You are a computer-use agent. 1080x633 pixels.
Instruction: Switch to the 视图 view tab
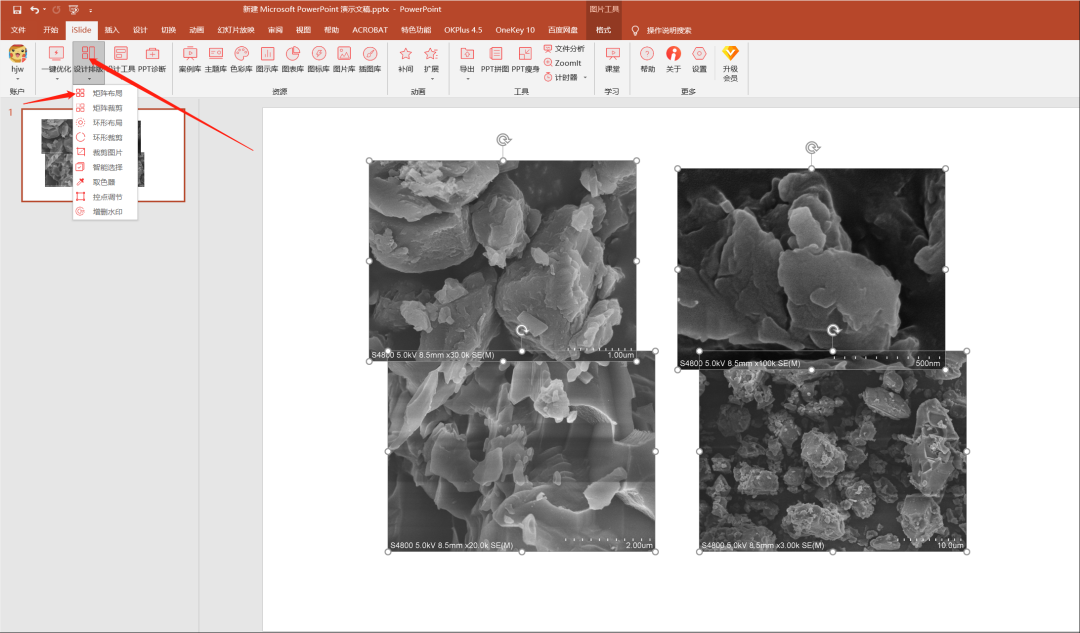pos(303,30)
